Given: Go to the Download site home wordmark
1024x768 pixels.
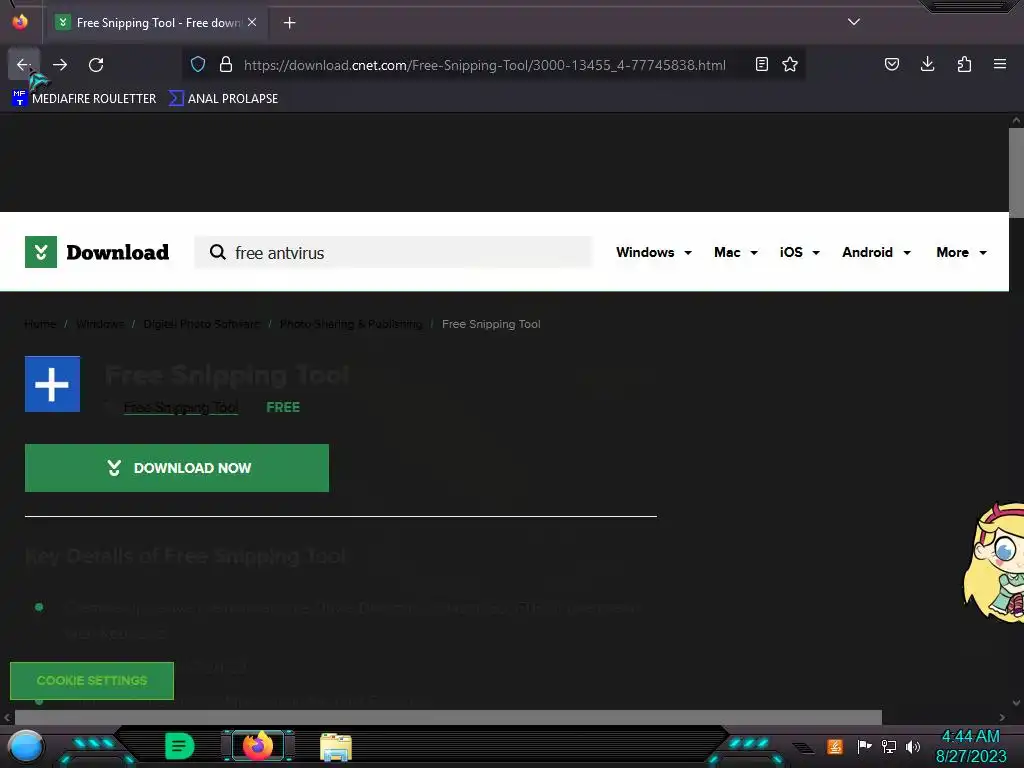Looking at the screenshot, I should (x=118, y=252).
